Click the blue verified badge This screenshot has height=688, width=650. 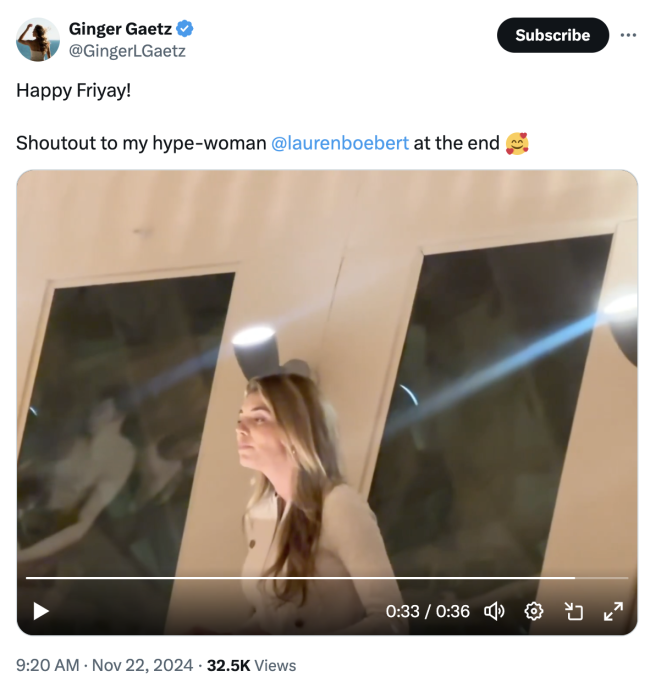[x=185, y=29]
